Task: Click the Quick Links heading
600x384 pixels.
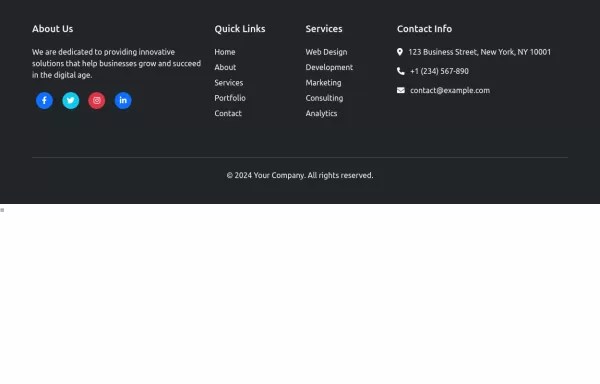Action: click(x=240, y=29)
